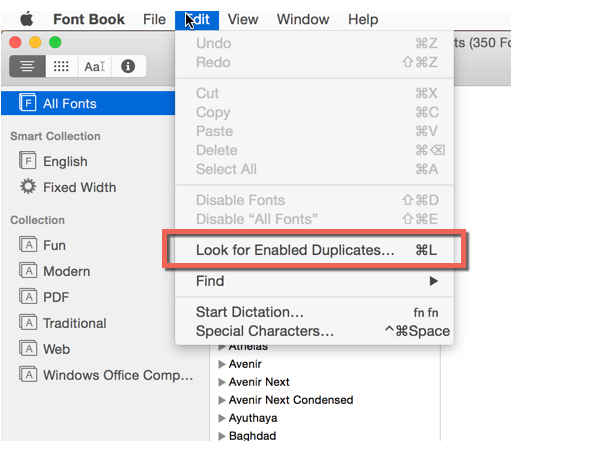This screenshot has width=597, height=469.
Task: Select the Windows Office Comp... collection
Action: 118,375
